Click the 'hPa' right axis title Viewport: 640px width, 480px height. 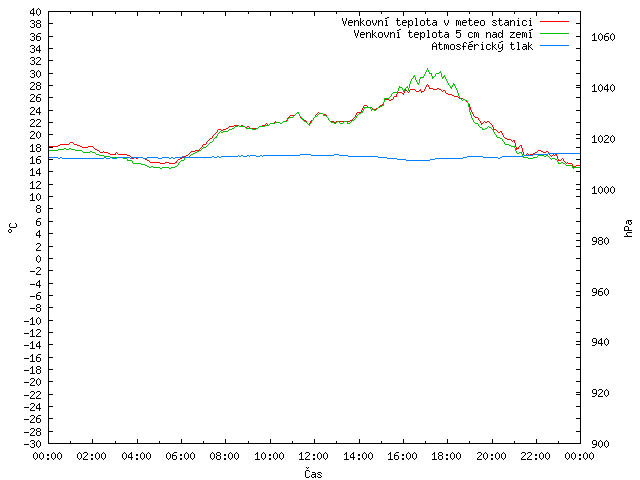point(628,228)
